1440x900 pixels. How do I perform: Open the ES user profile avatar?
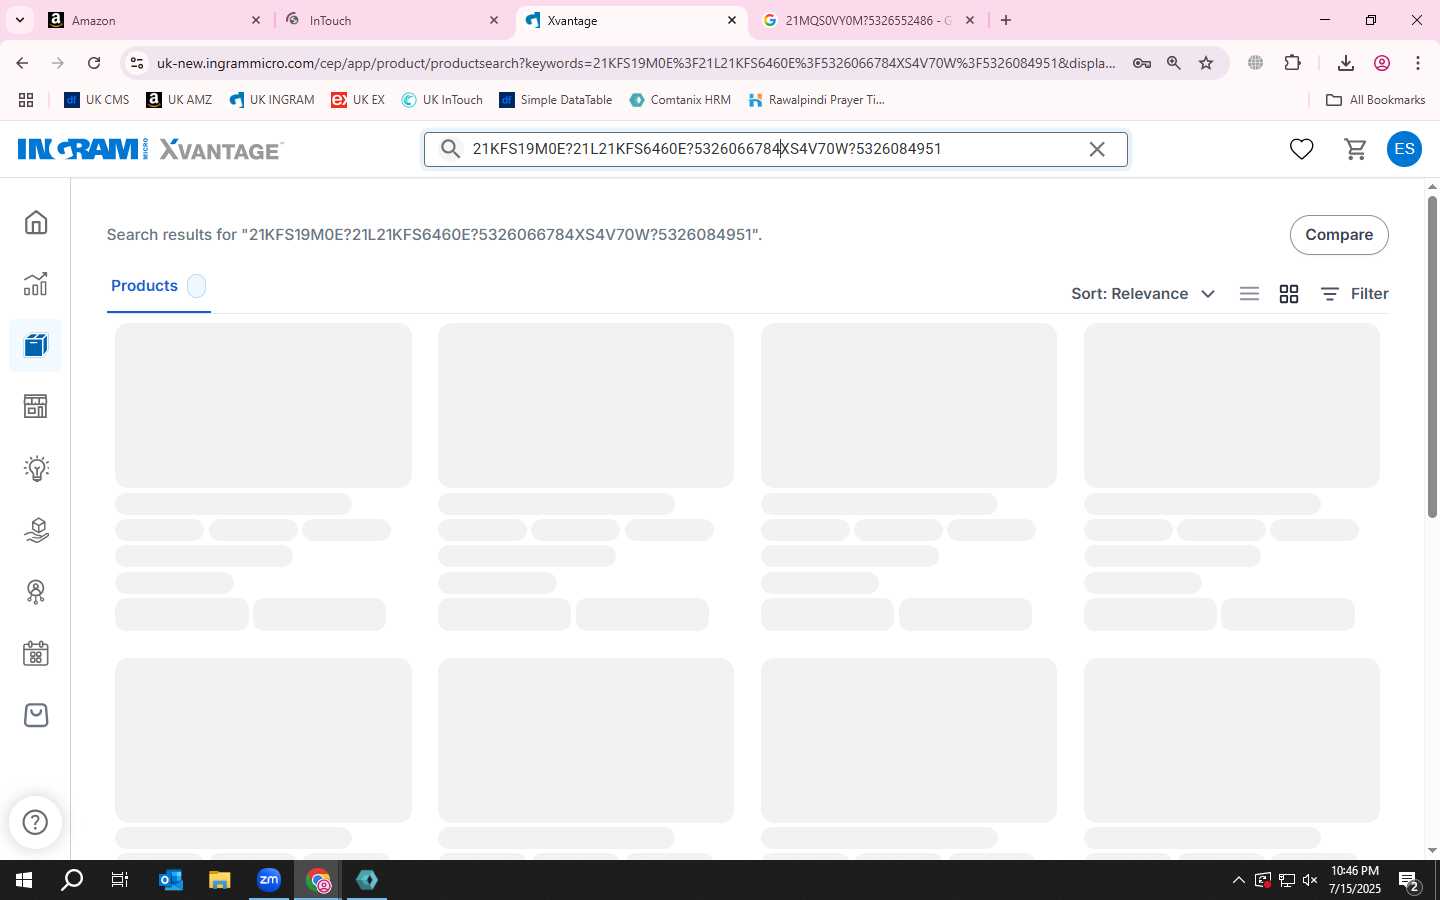(1404, 149)
